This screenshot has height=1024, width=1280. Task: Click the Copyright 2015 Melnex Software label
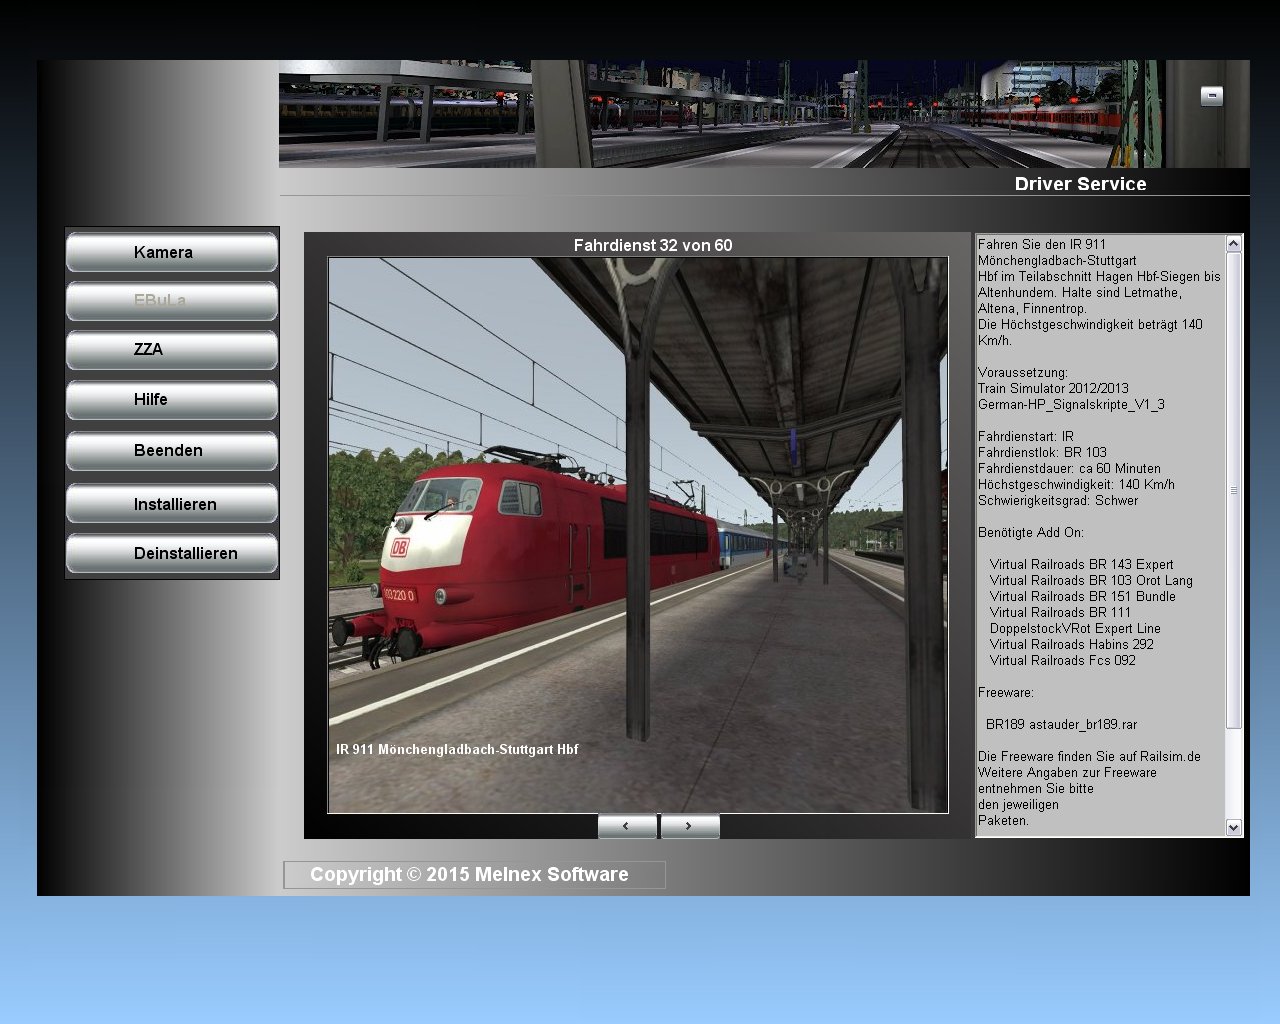pyautogui.click(x=470, y=875)
